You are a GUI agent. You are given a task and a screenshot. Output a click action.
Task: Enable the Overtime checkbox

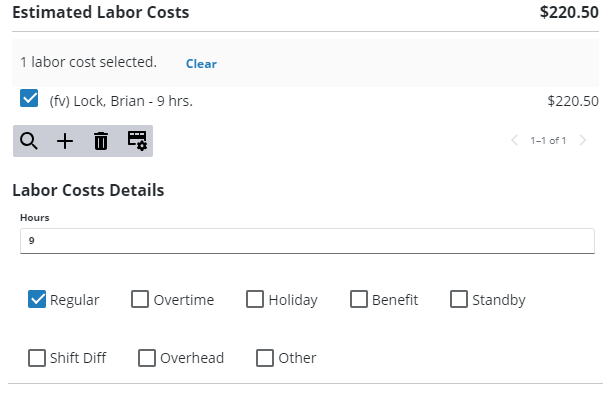click(x=141, y=299)
